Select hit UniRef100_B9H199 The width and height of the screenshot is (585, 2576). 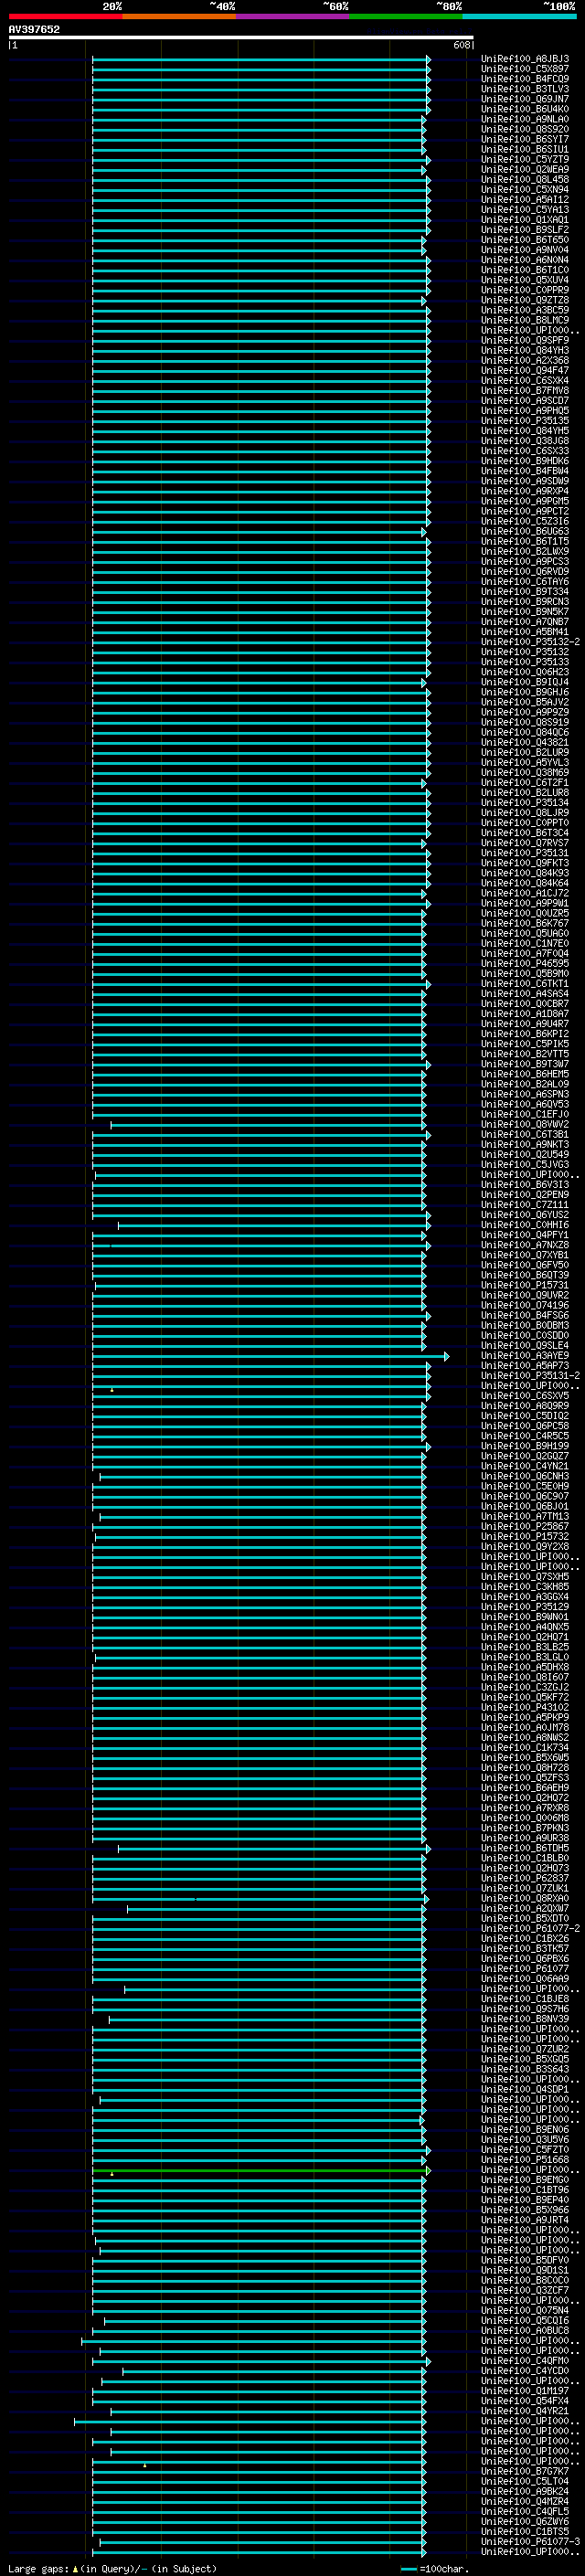point(525,1446)
